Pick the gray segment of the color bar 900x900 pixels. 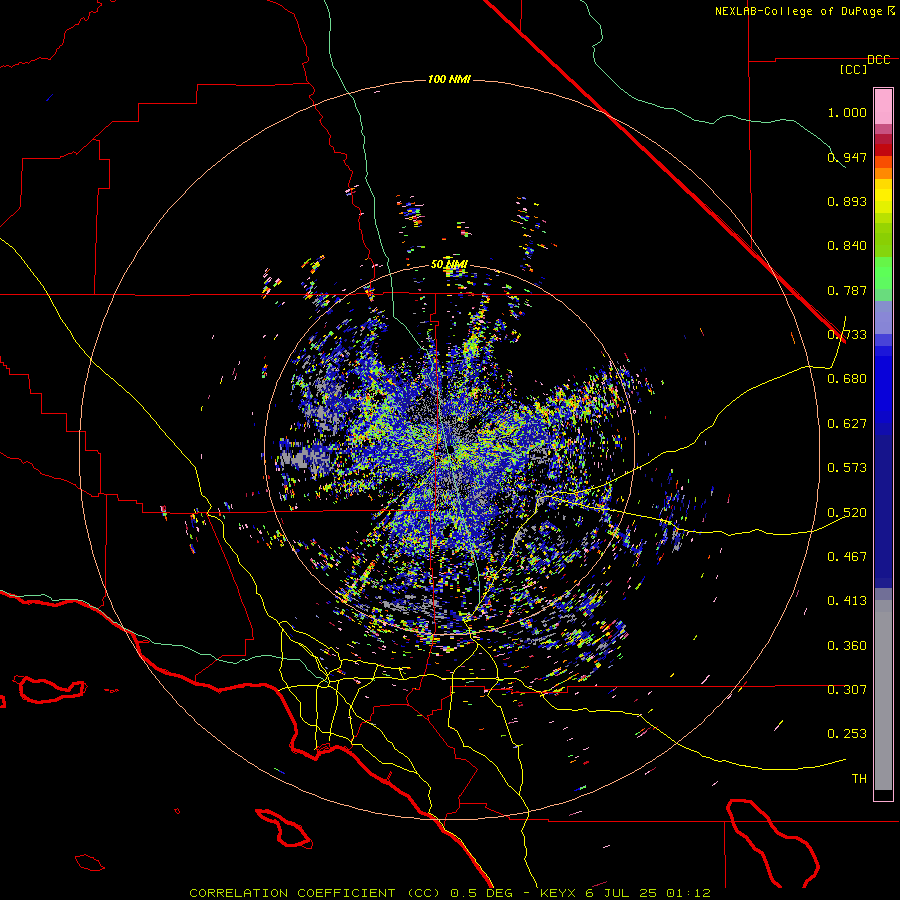[883, 695]
